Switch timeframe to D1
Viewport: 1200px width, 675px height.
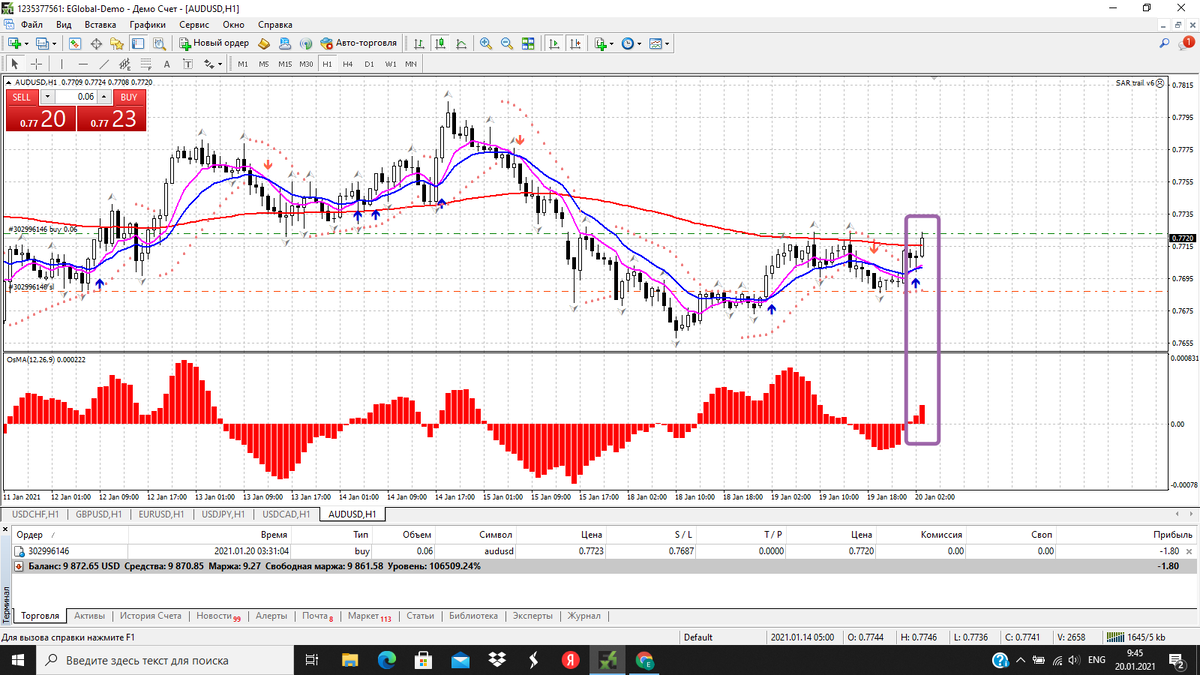(x=369, y=63)
